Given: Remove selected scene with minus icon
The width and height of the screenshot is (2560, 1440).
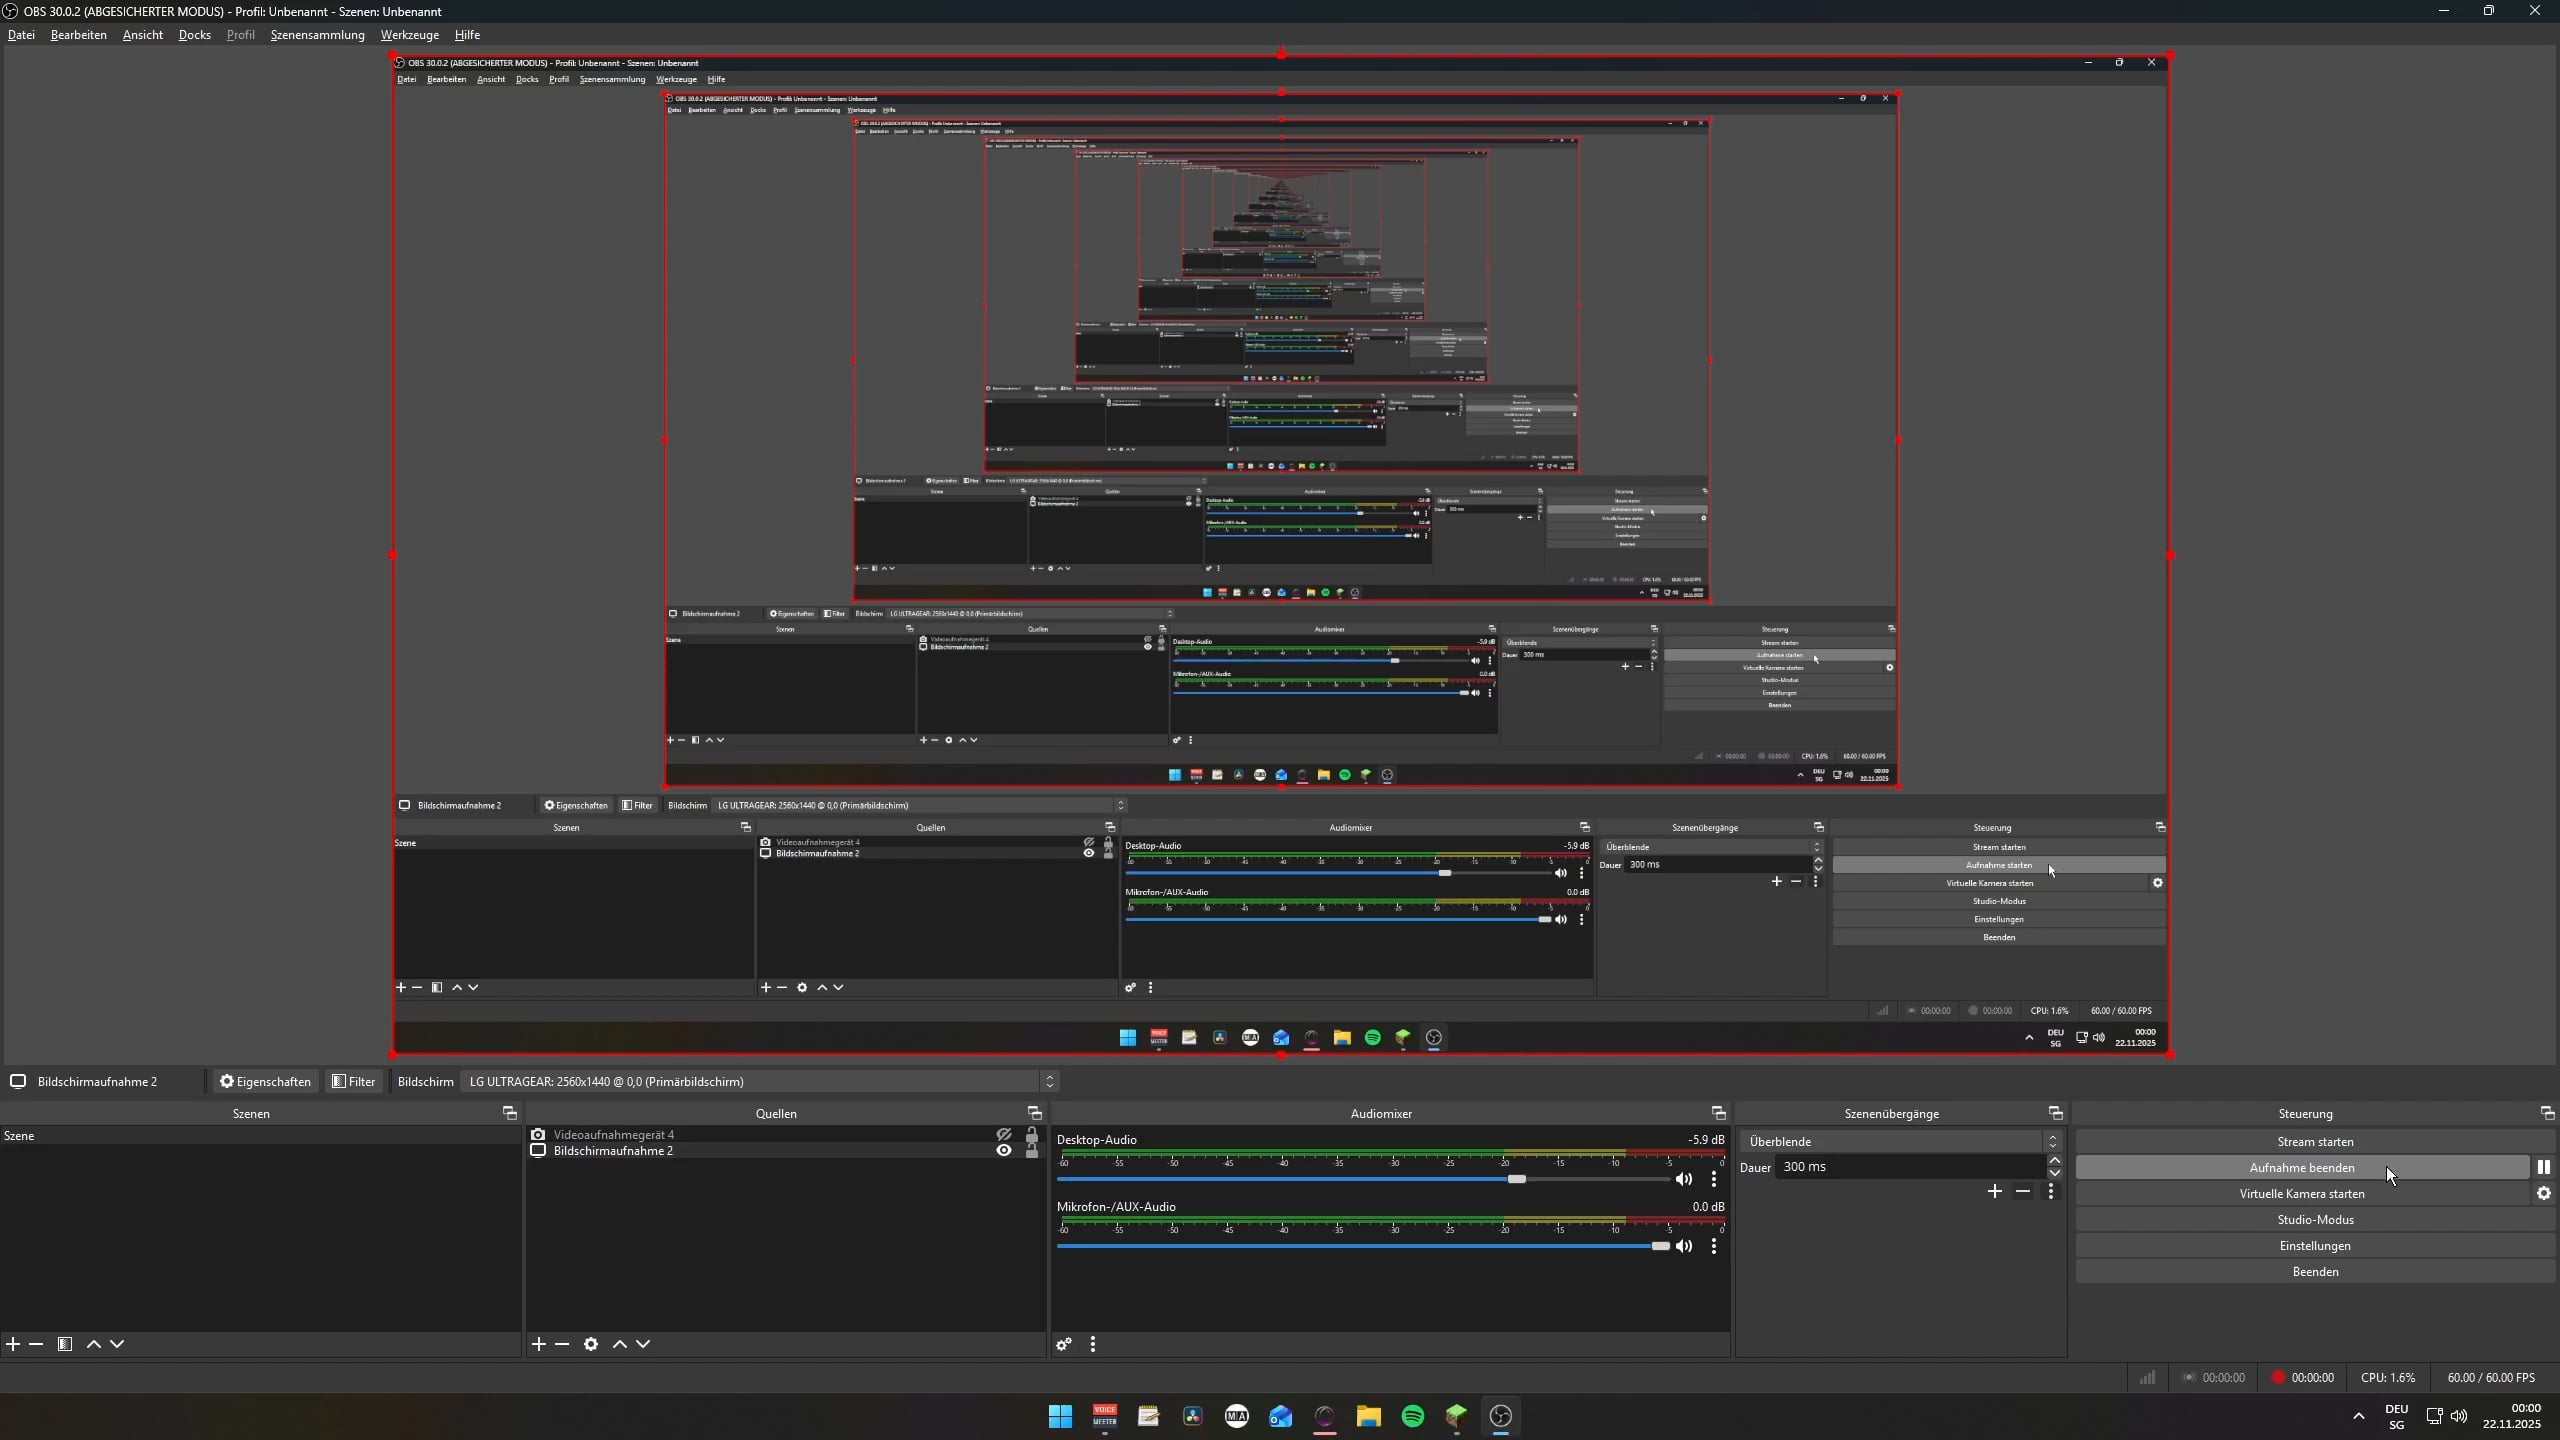Looking at the screenshot, I should [37, 1344].
